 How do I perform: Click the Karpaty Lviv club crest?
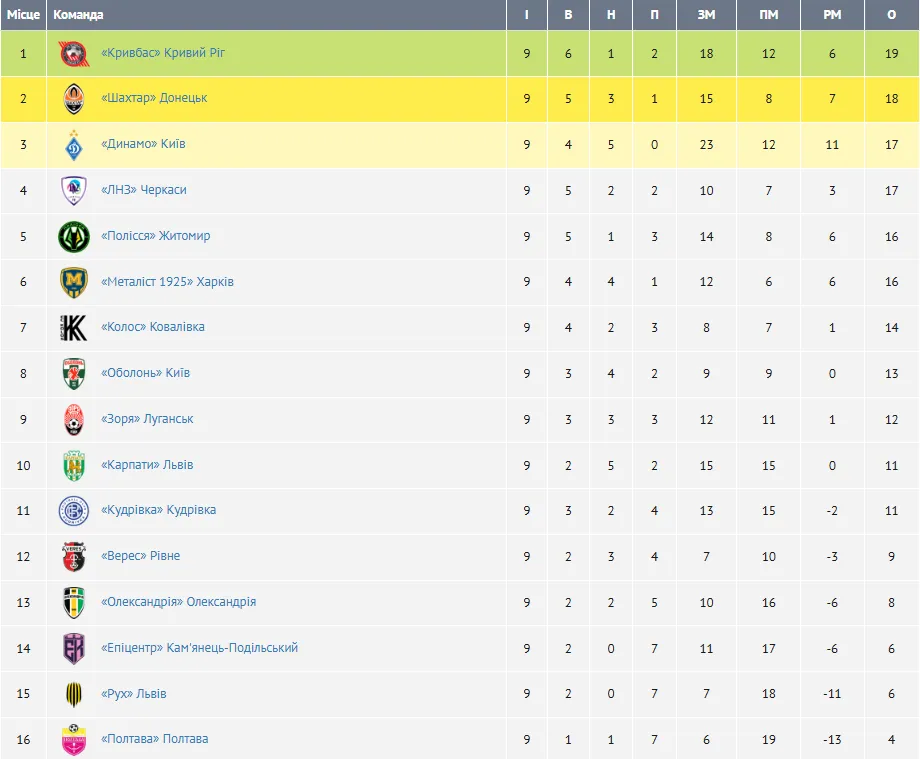74,465
